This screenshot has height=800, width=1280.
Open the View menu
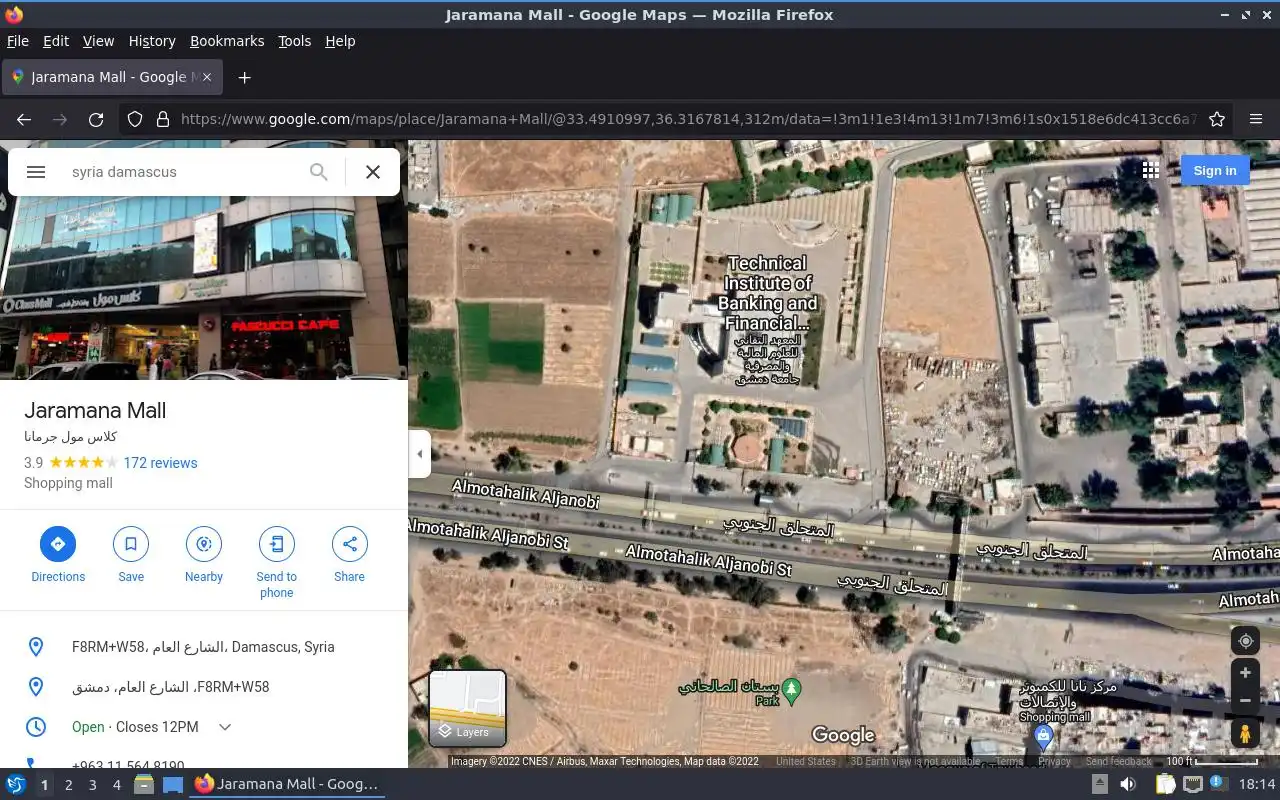coord(98,41)
